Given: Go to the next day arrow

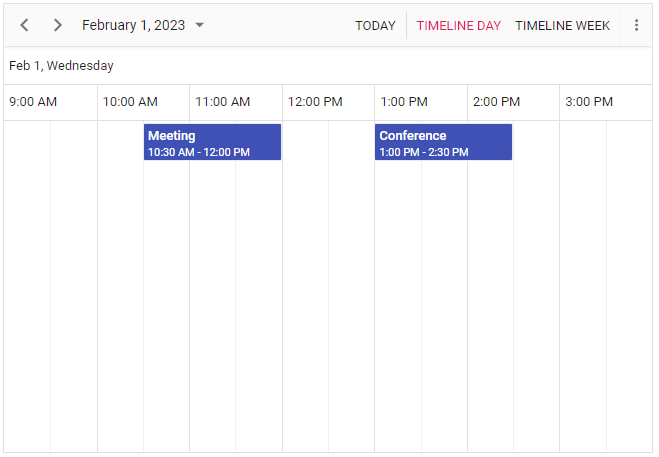Looking at the screenshot, I should coord(58,25).
